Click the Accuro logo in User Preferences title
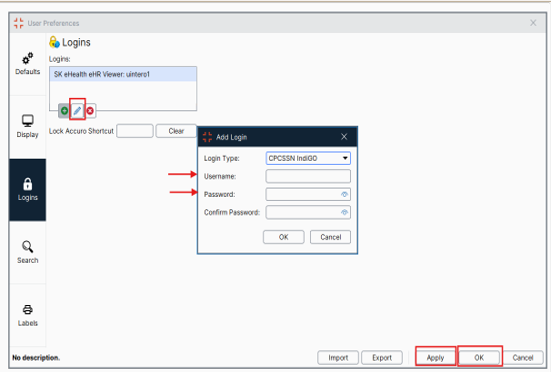The image size is (551, 372). click(19, 23)
